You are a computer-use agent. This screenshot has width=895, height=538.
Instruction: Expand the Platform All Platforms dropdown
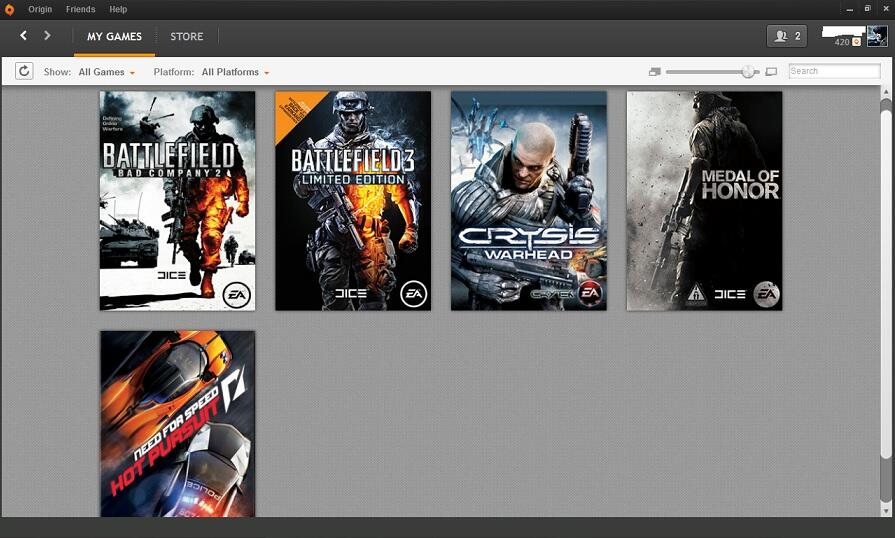(235, 72)
